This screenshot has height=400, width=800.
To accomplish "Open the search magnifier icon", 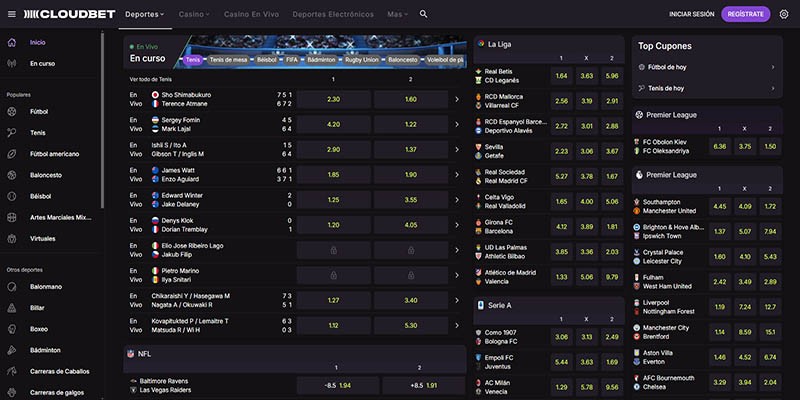I will [x=423, y=14].
